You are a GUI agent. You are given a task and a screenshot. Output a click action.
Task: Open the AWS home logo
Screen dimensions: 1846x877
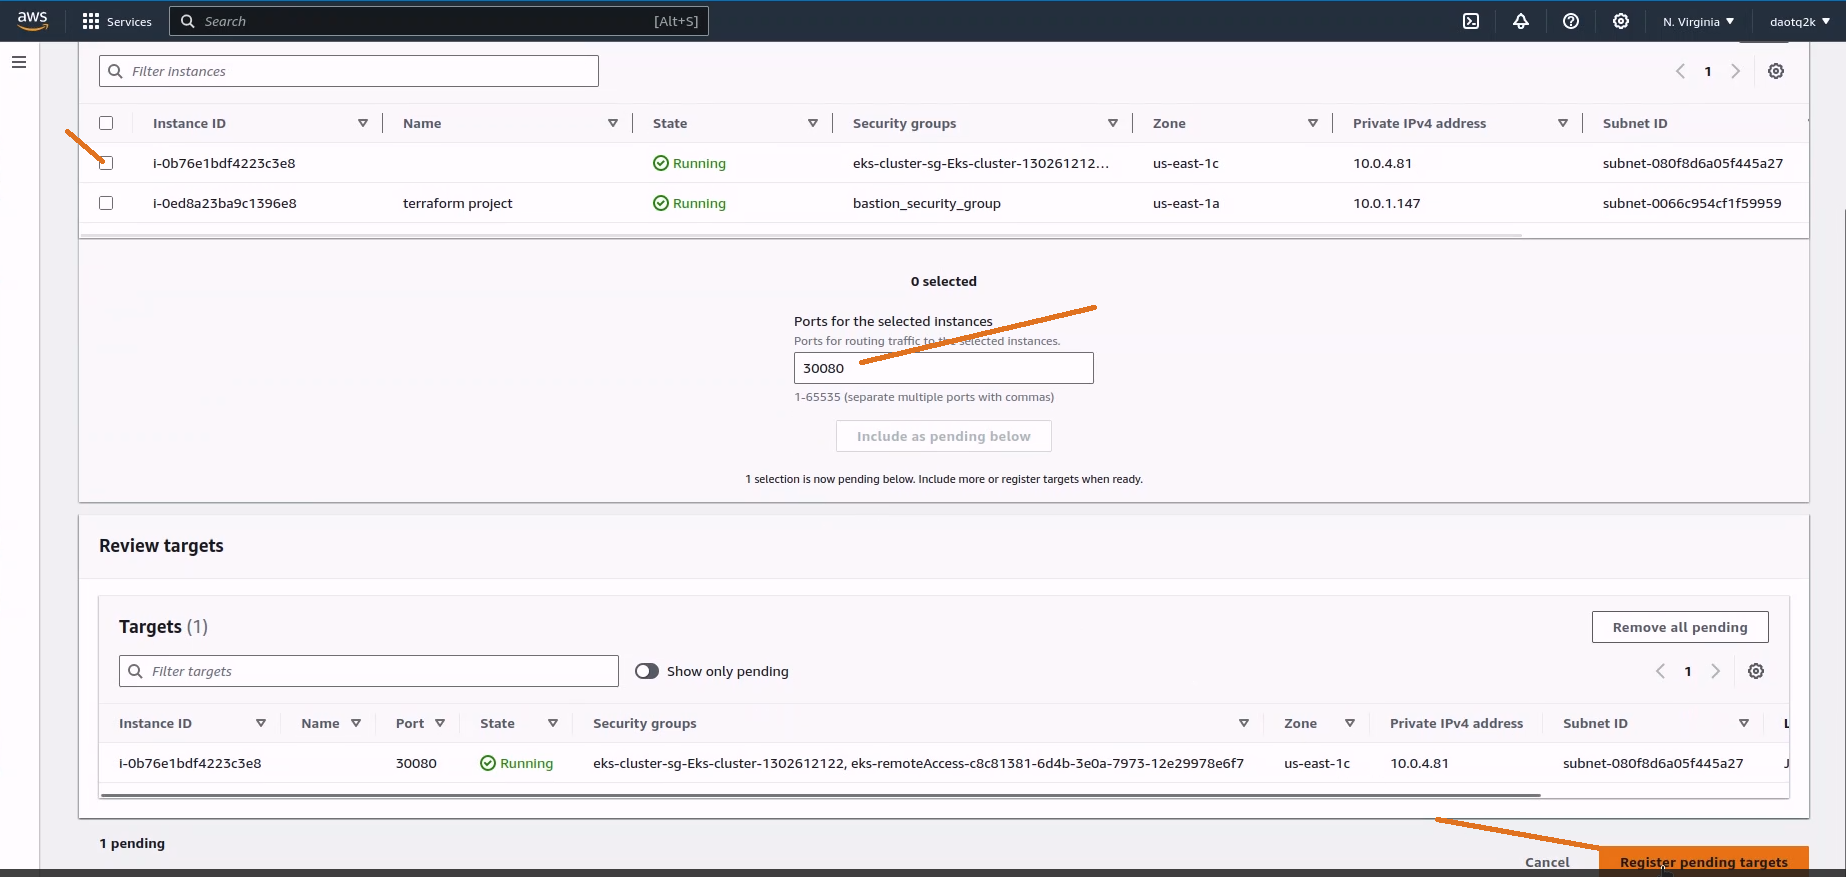32,21
